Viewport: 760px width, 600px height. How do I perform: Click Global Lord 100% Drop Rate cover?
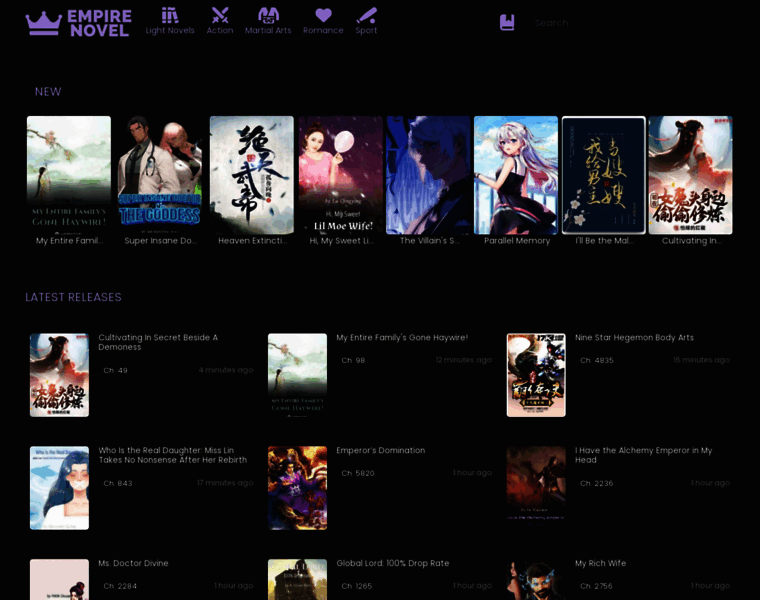pos(298,580)
